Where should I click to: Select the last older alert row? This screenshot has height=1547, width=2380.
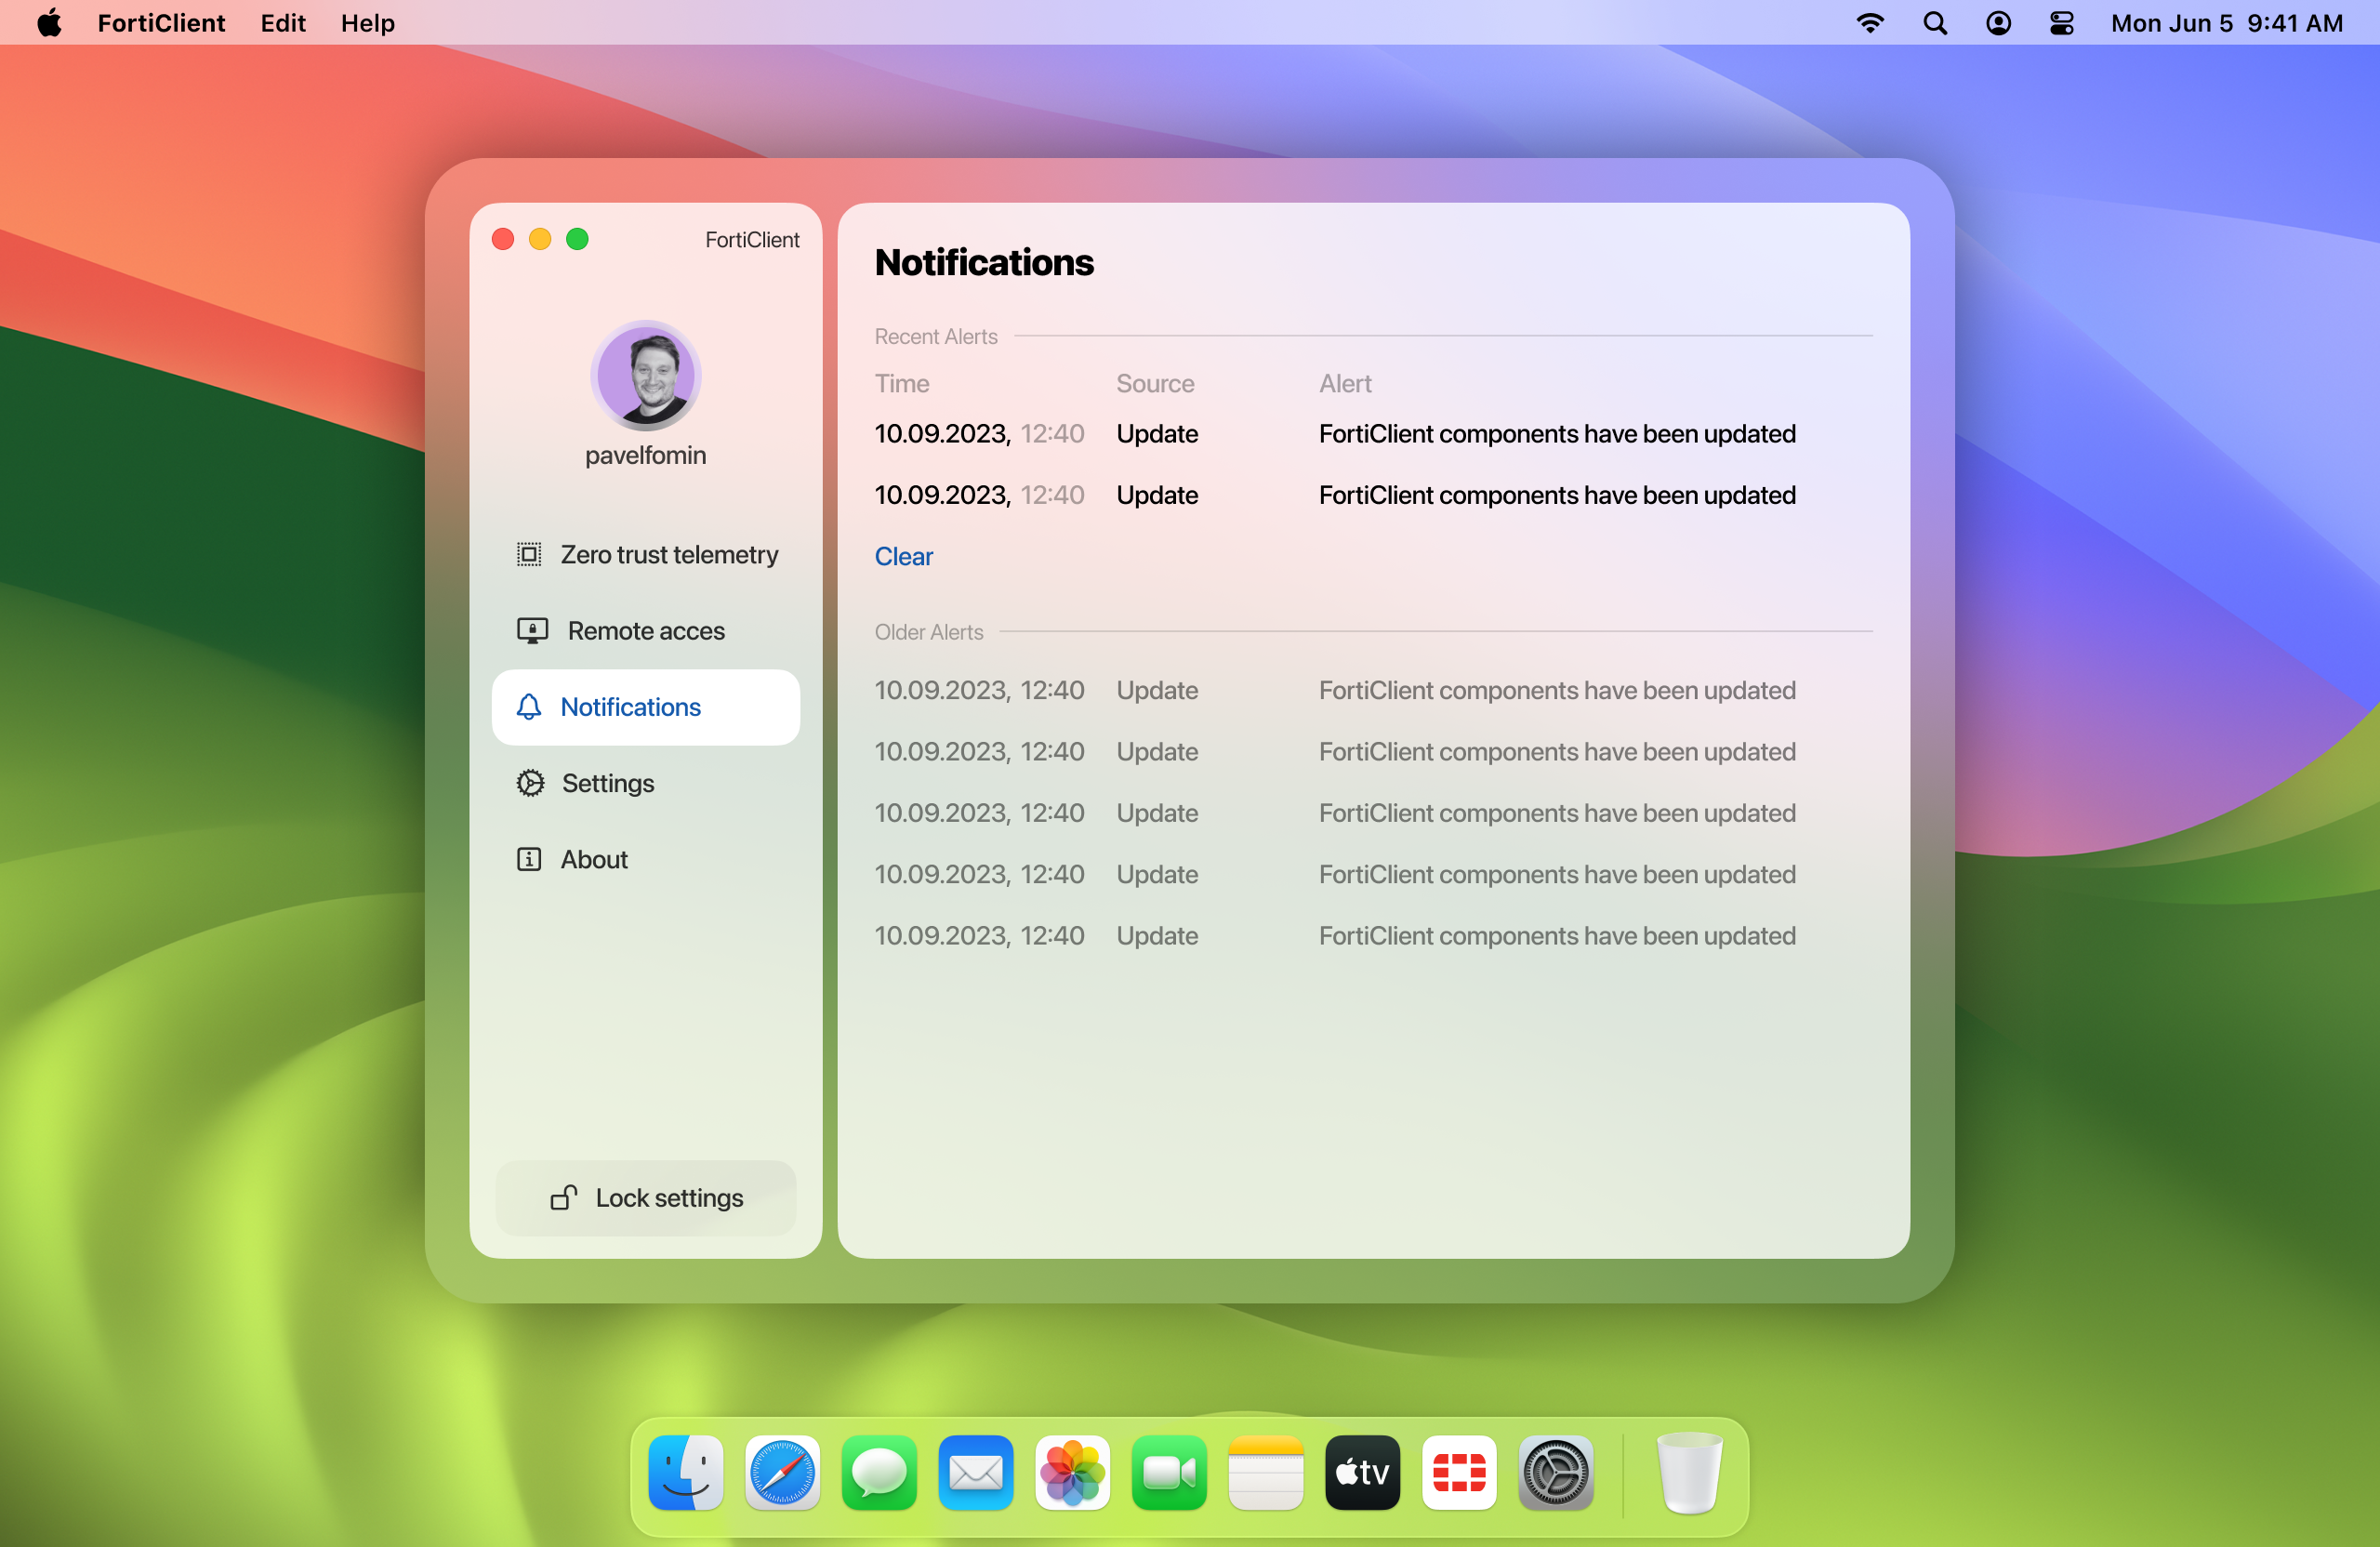(x=1334, y=936)
